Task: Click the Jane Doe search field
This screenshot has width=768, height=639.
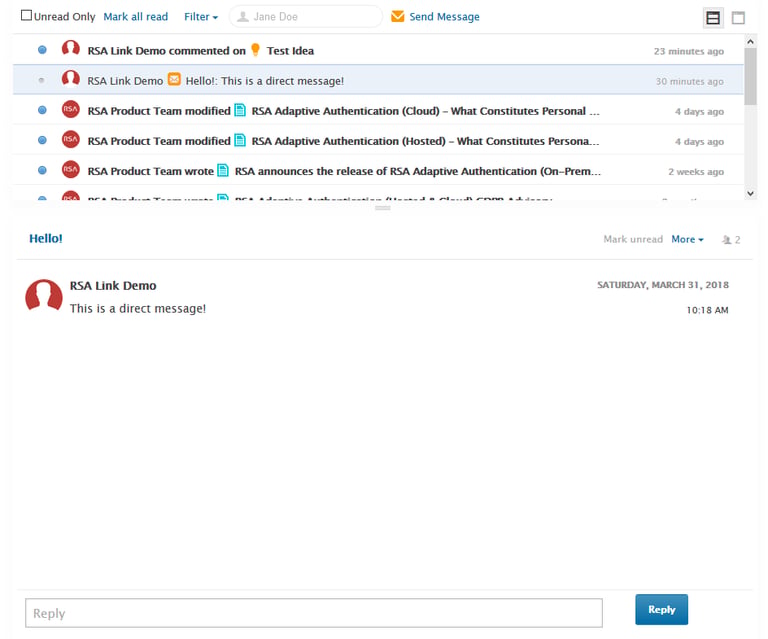Action: 306,17
